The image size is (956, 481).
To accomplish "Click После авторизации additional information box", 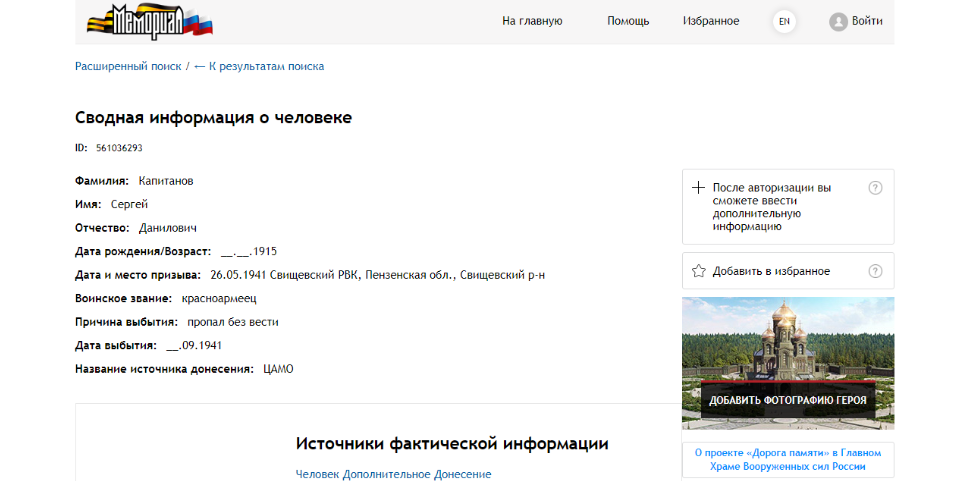I will pos(788,207).
